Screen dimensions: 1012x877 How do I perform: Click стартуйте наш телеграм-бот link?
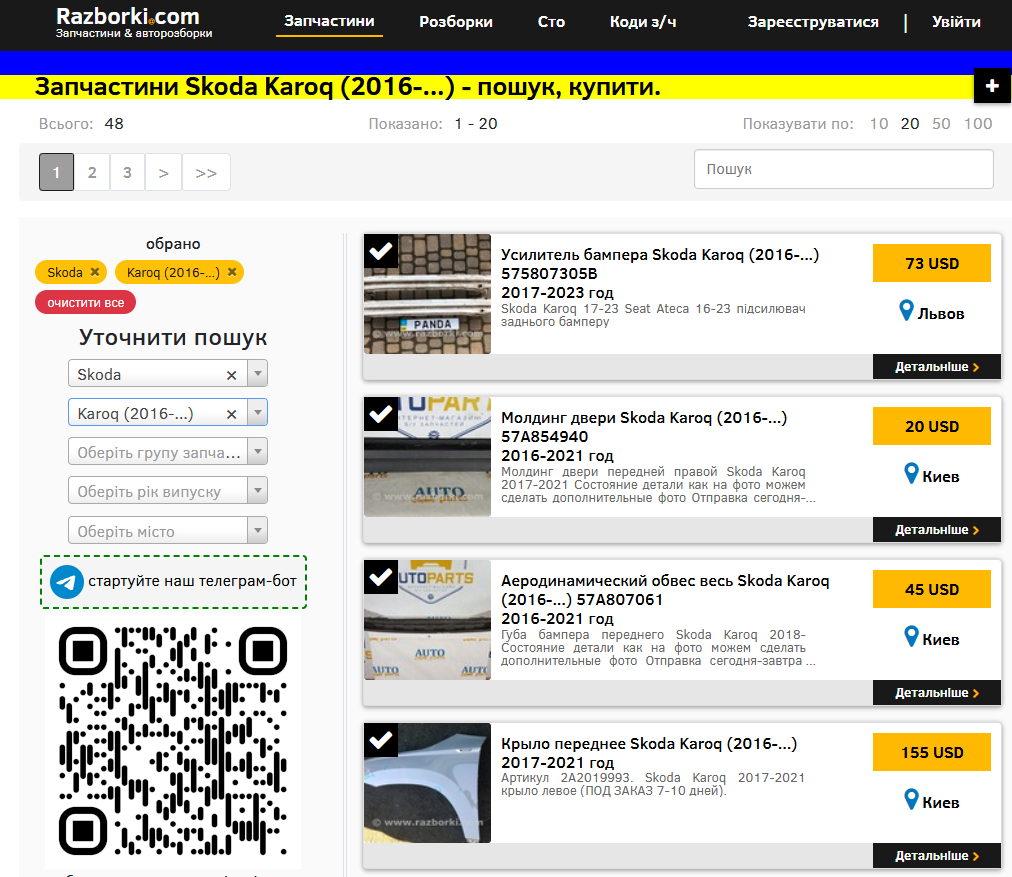(192, 581)
